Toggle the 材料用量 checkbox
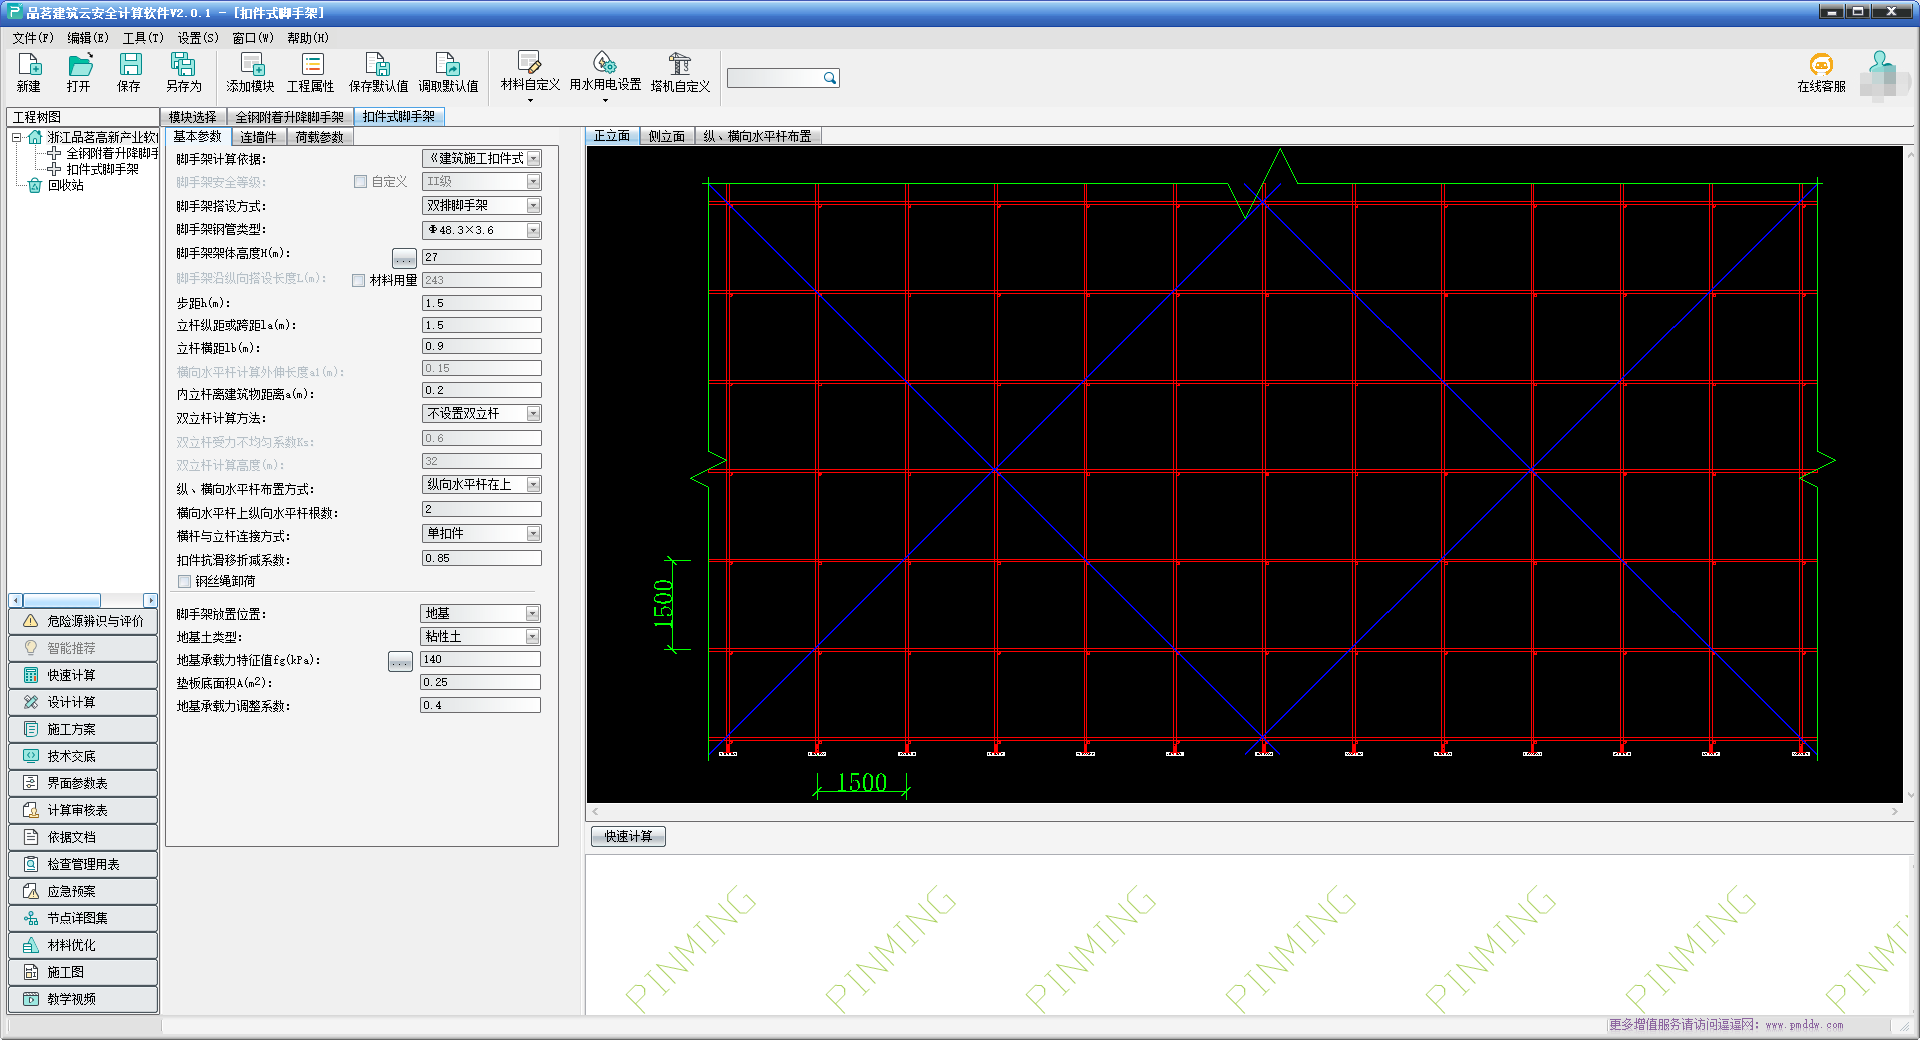This screenshot has height=1040, width=1920. (358, 281)
